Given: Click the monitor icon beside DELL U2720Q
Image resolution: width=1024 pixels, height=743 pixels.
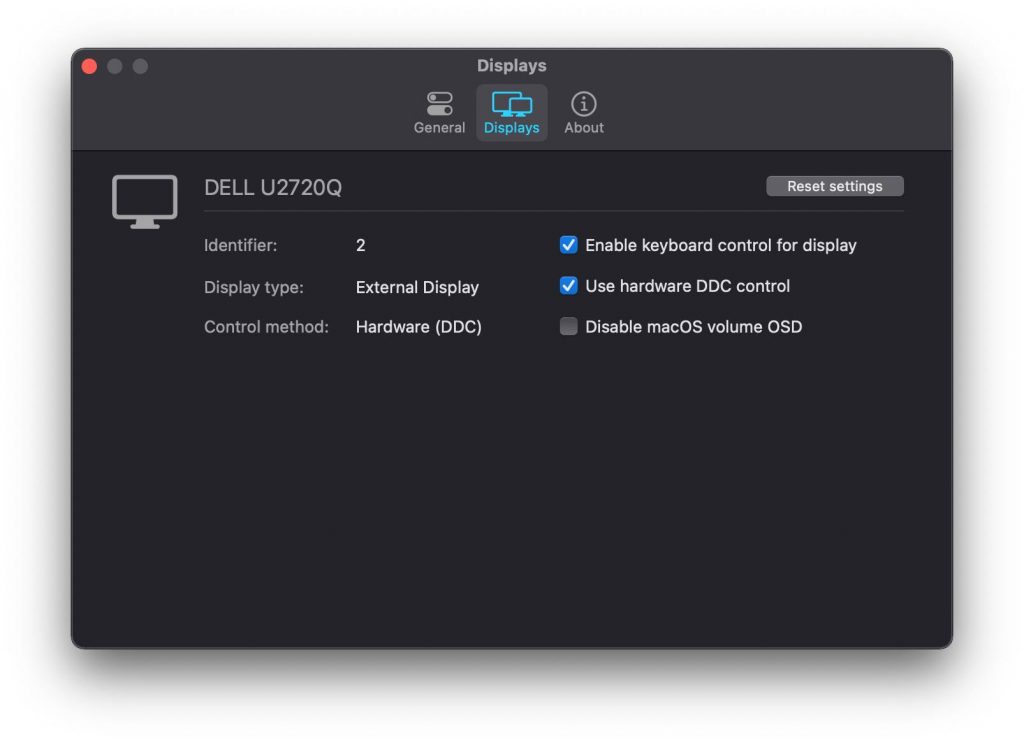Looking at the screenshot, I should pos(144,200).
